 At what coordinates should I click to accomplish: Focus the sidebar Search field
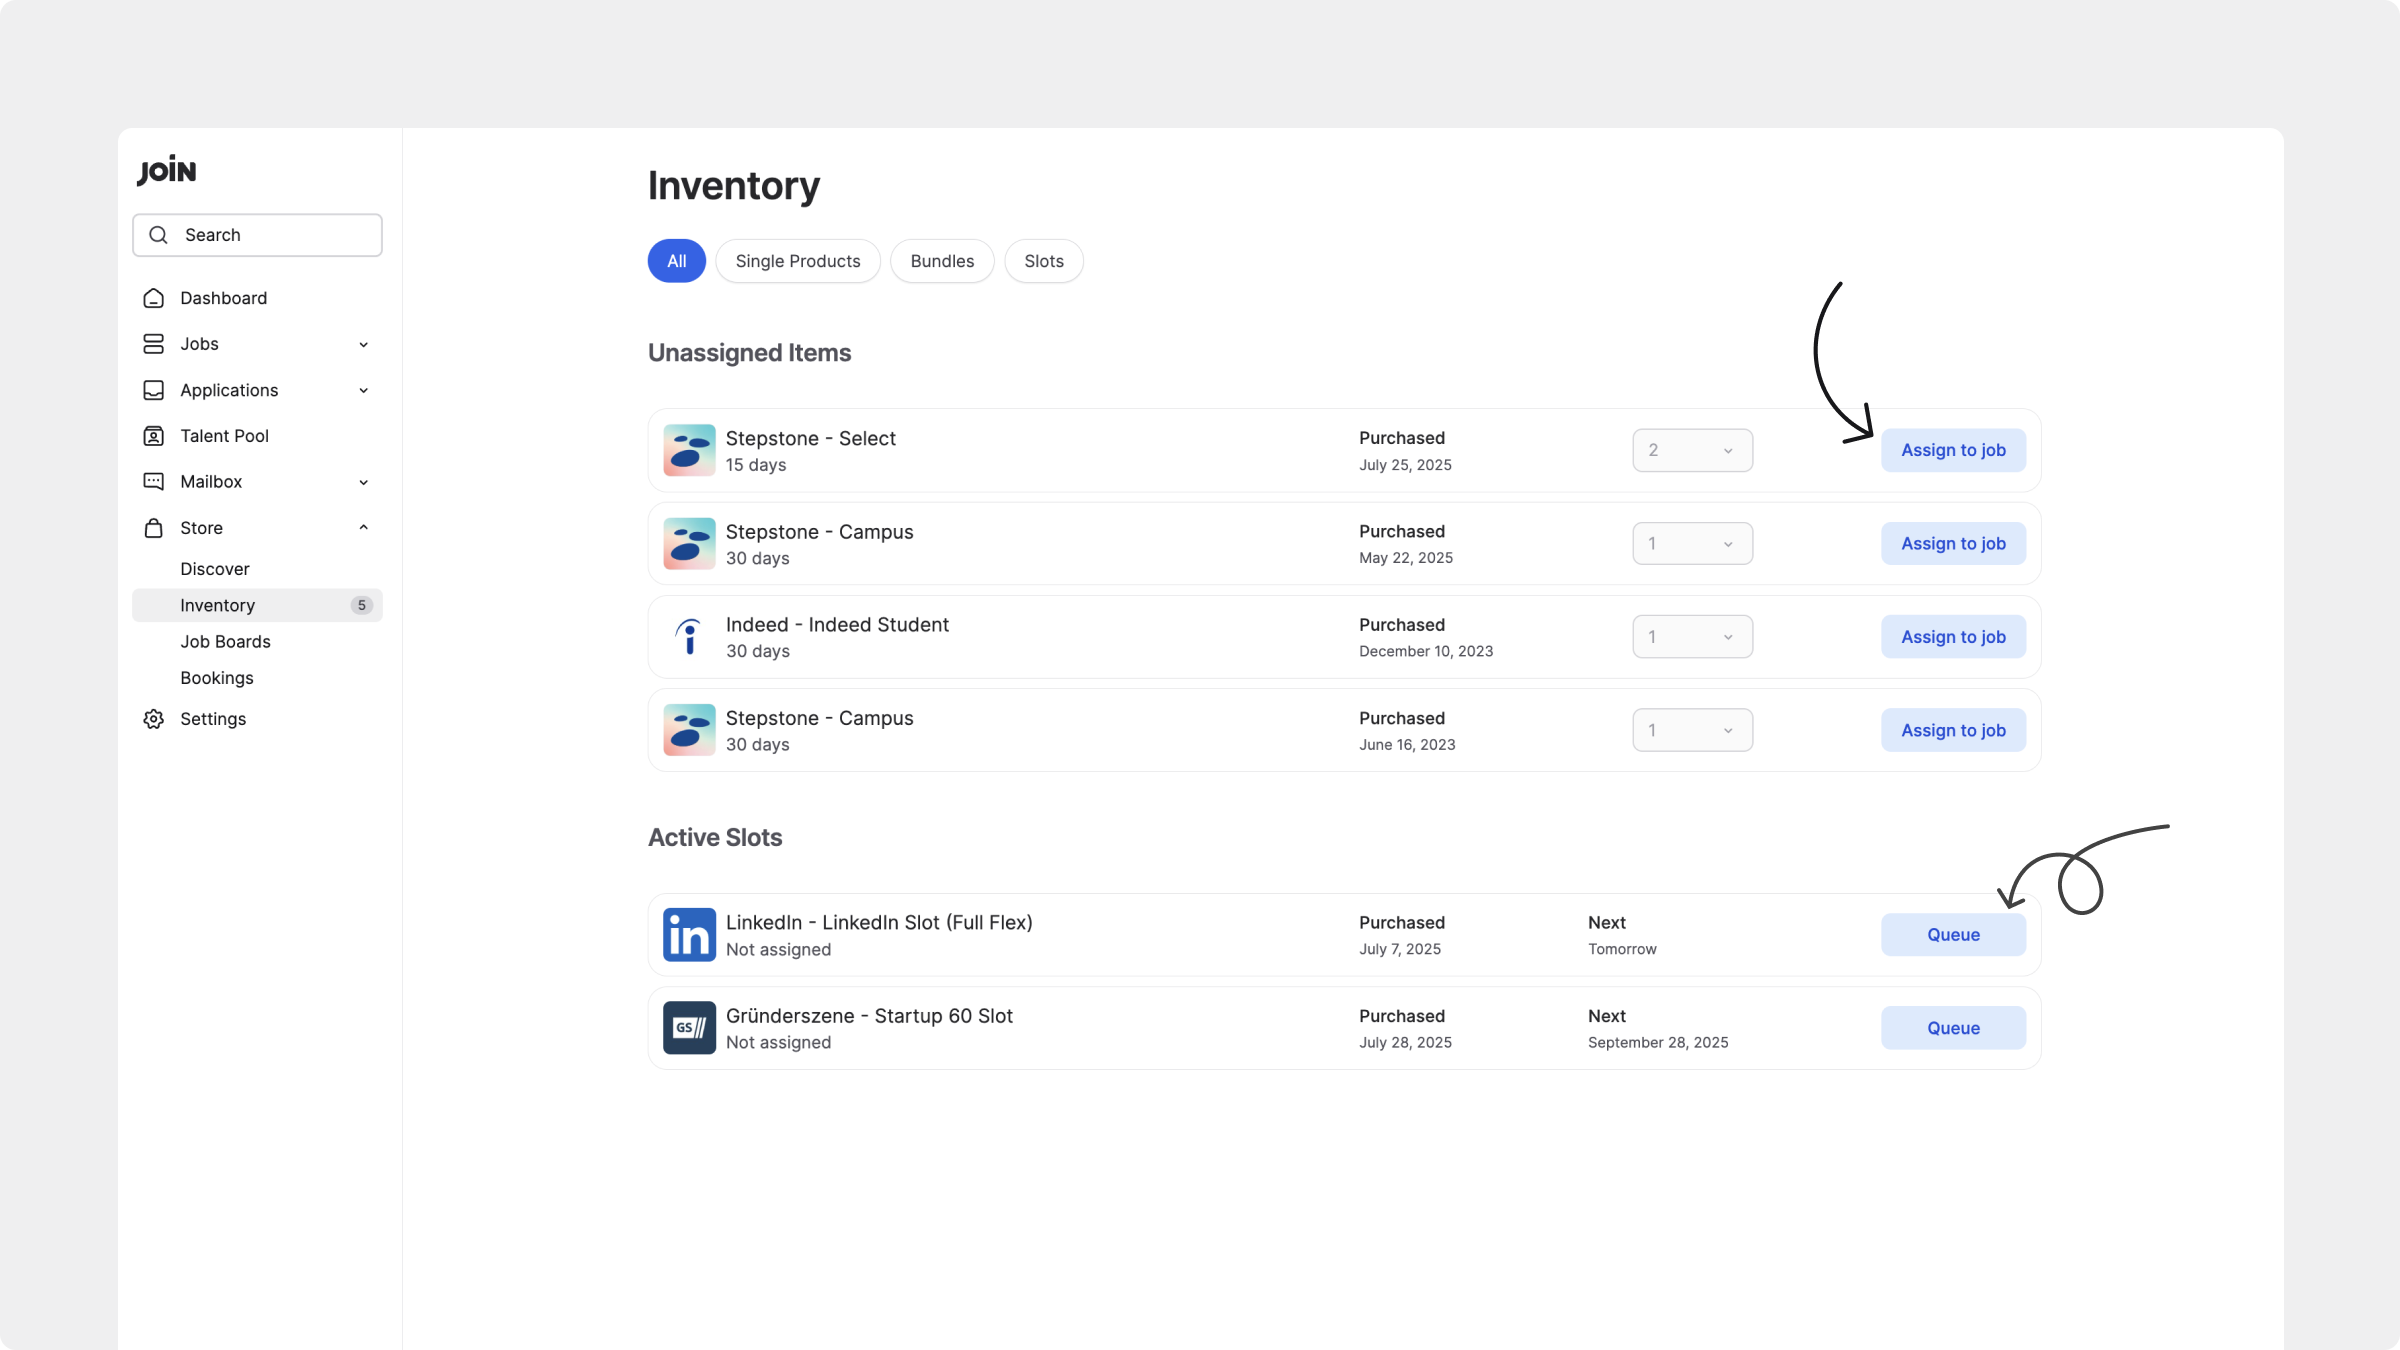270,235
